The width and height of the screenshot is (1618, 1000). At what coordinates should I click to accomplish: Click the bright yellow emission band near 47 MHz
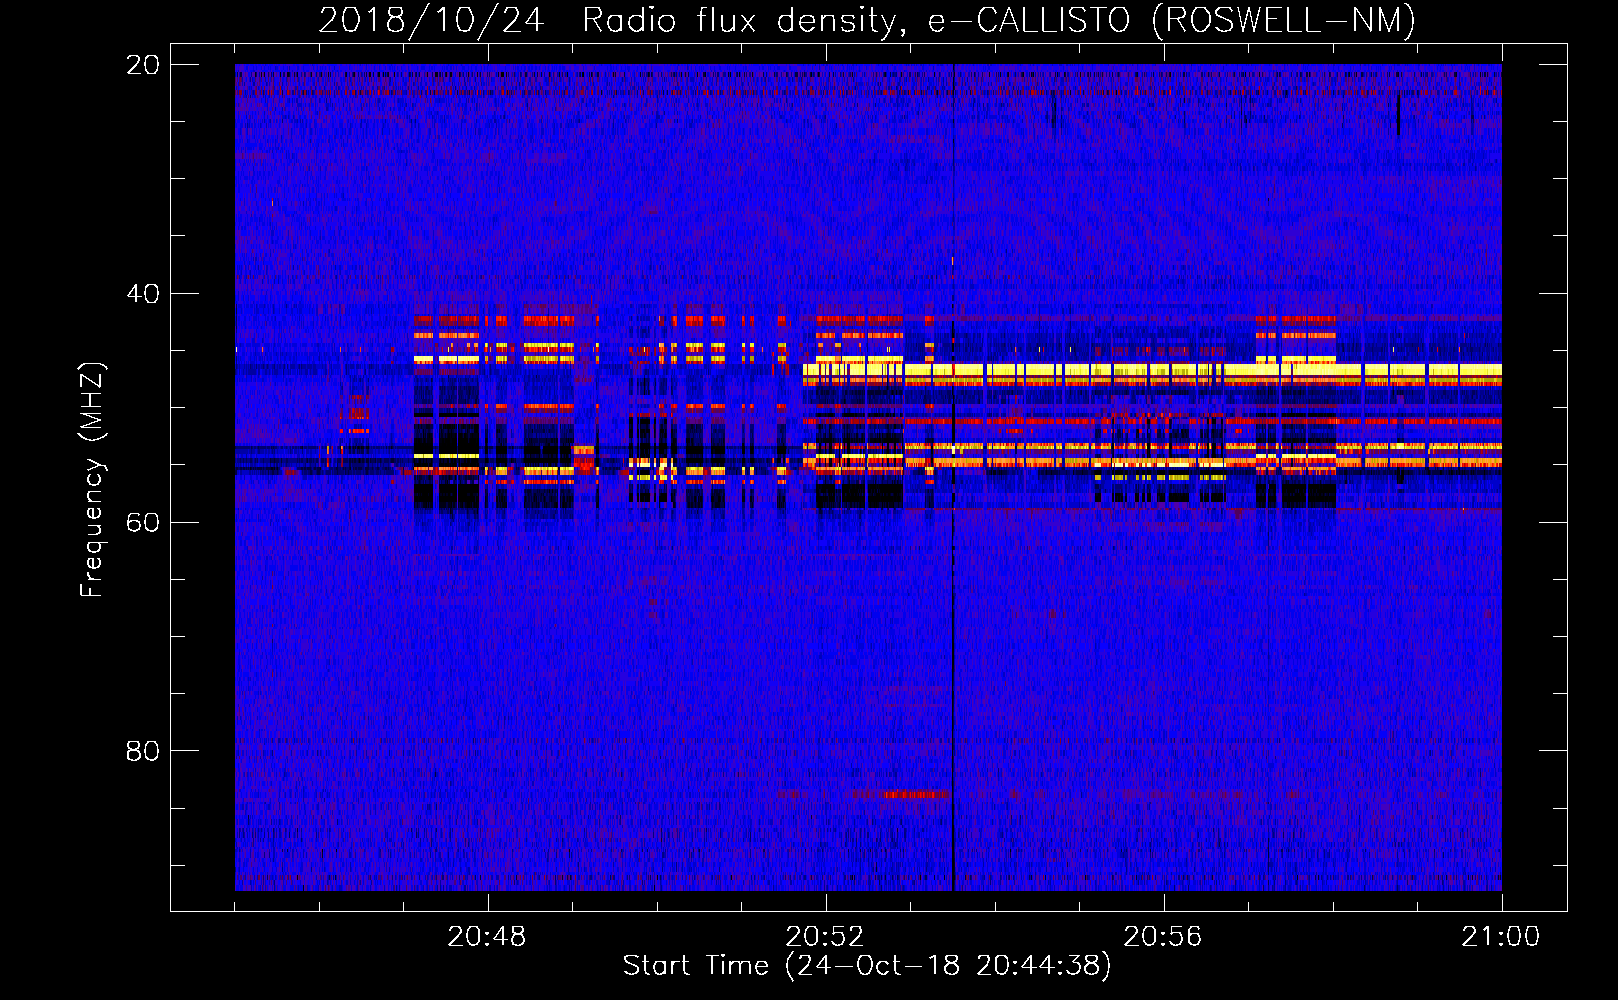coord(1152,371)
